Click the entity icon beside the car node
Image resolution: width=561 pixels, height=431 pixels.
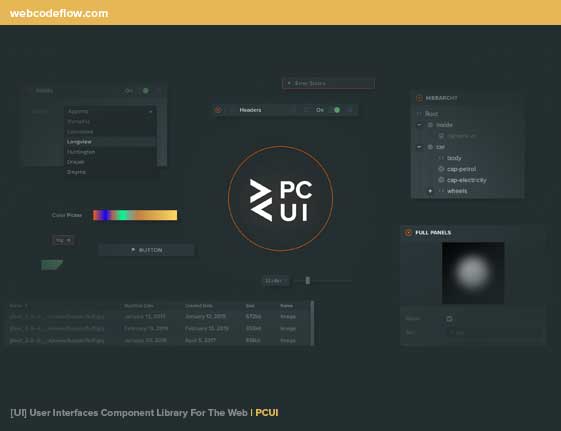click(430, 147)
